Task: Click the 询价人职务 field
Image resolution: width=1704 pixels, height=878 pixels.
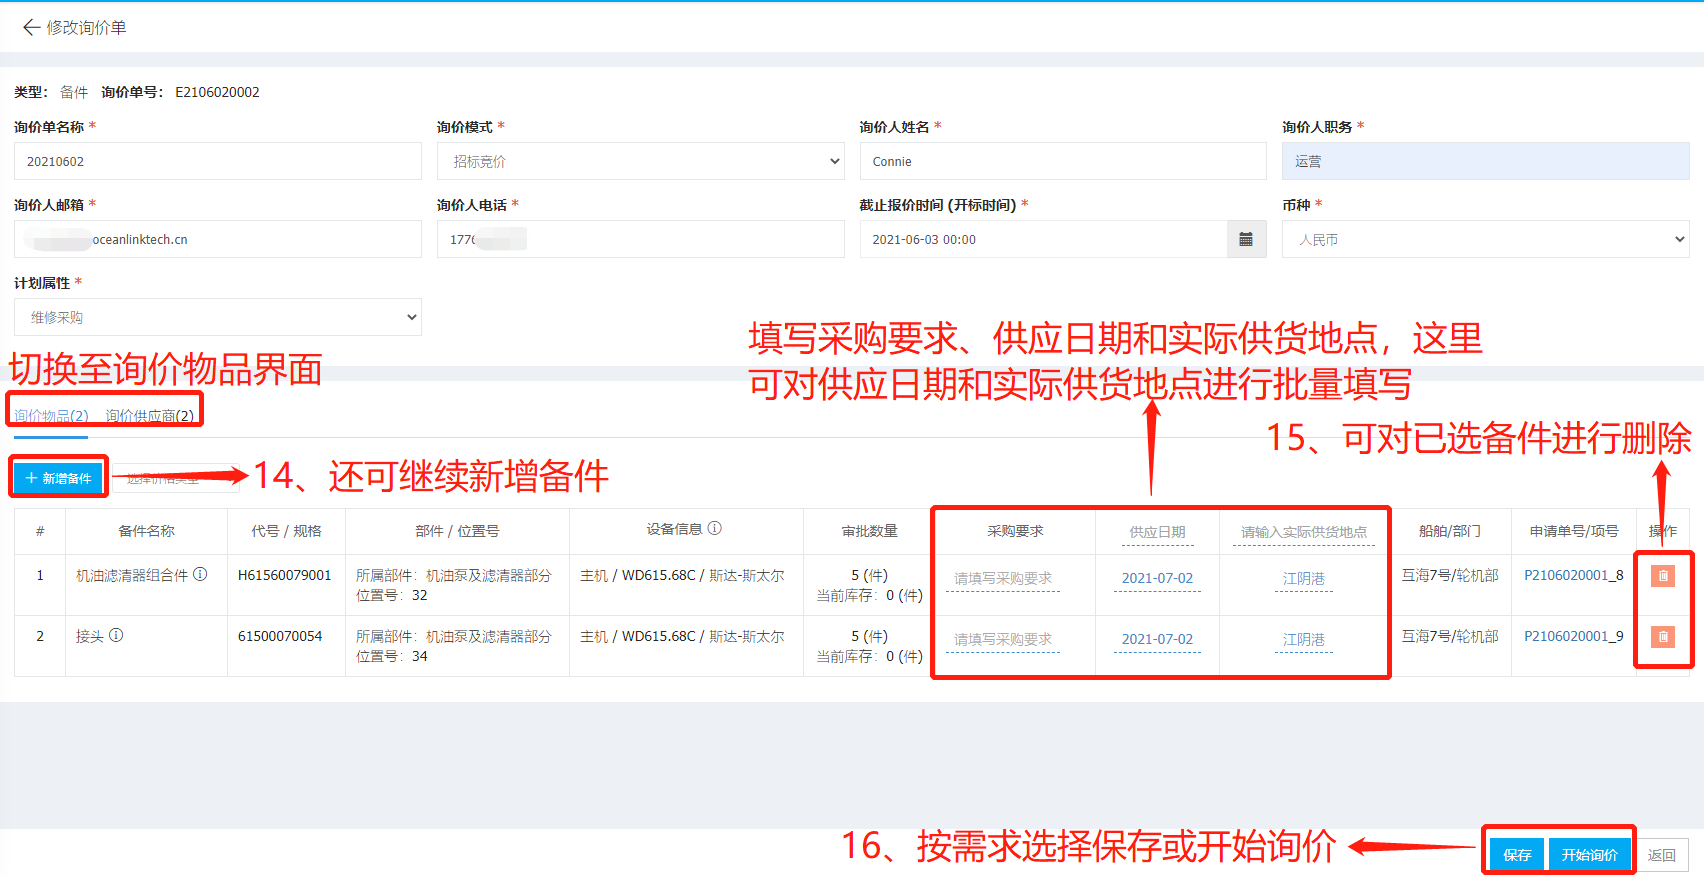Action: point(1486,161)
